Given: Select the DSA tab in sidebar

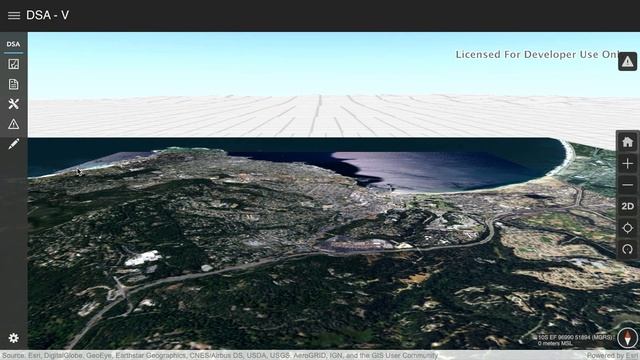Looking at the screenshot, I should point(13,44).
